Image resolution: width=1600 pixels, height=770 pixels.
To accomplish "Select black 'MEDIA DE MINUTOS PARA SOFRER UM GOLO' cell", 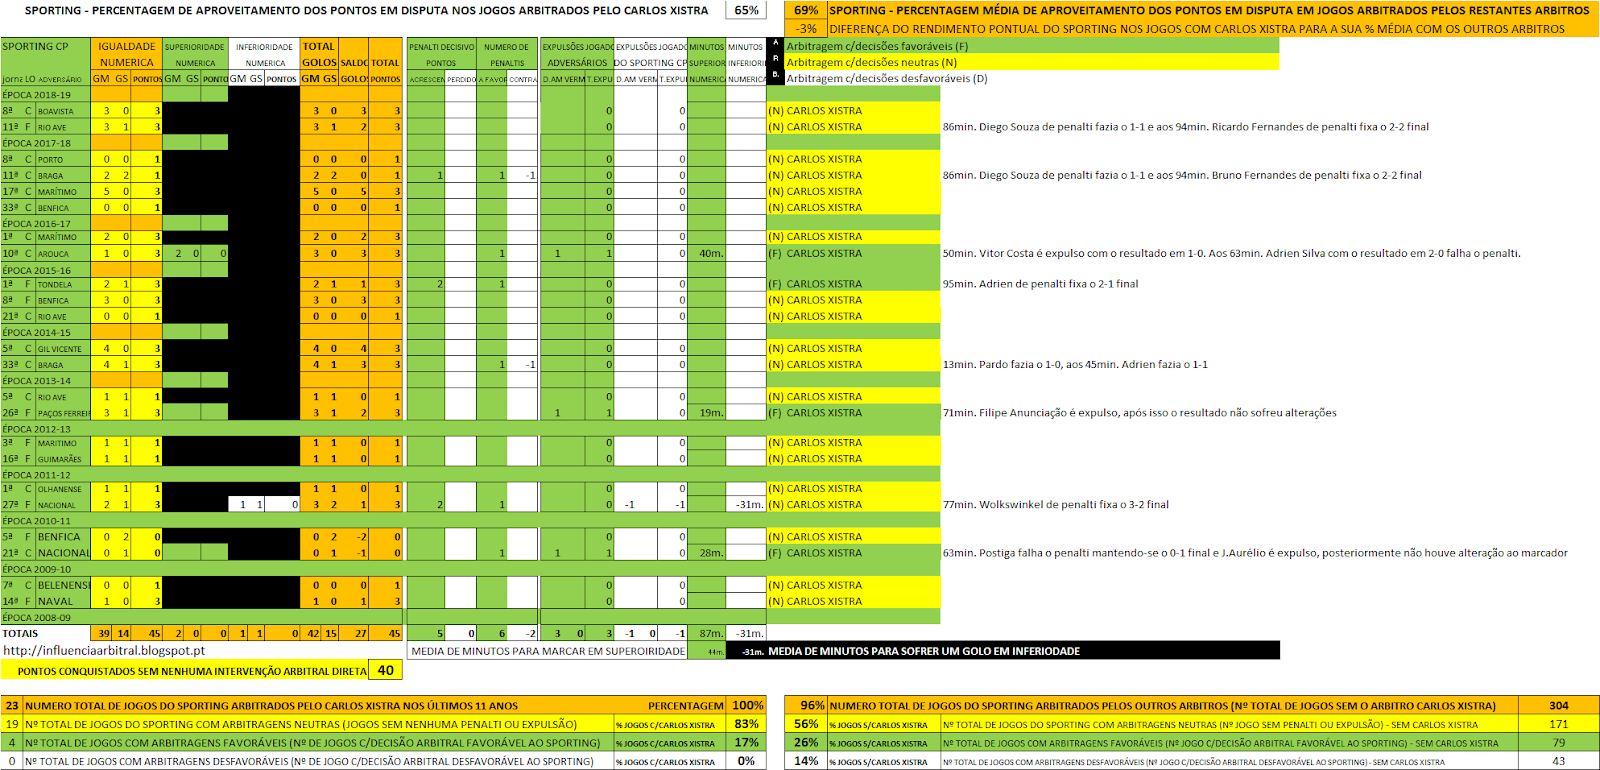I will pyautogui.click(x=1003, y=651).
